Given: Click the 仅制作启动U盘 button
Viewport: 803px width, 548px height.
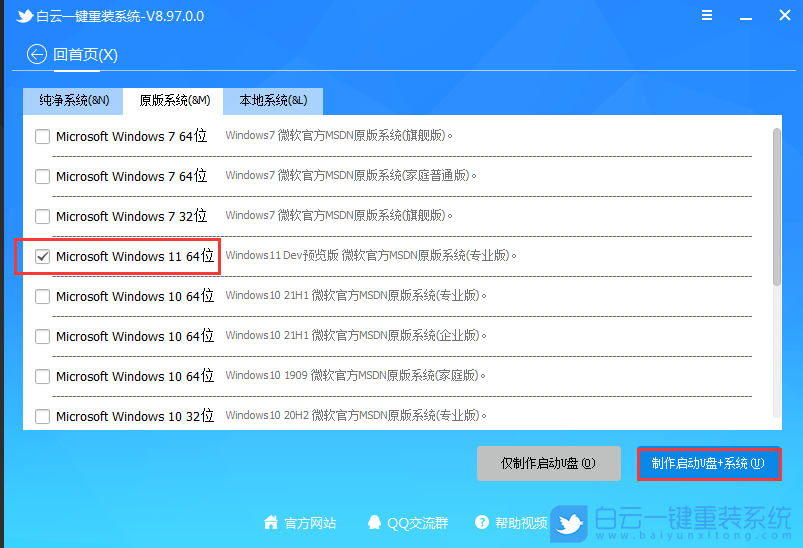Looking at the screenshot, I should click(548, 463).
